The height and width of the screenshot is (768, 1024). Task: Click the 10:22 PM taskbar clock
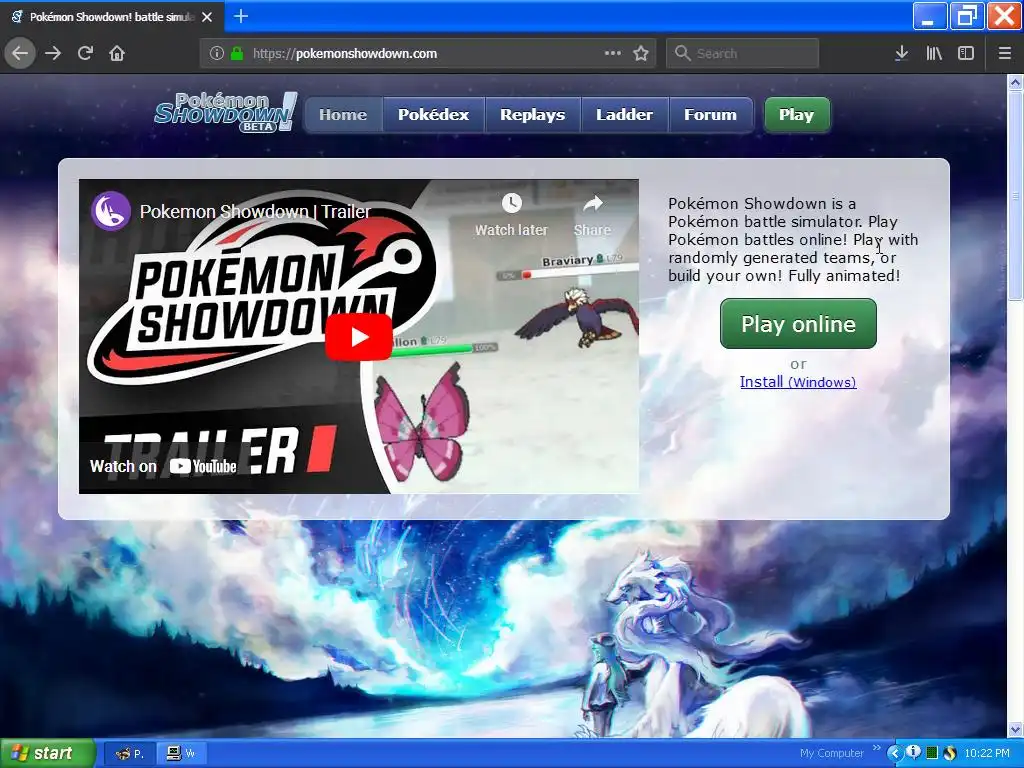click(x=987, y=754)
